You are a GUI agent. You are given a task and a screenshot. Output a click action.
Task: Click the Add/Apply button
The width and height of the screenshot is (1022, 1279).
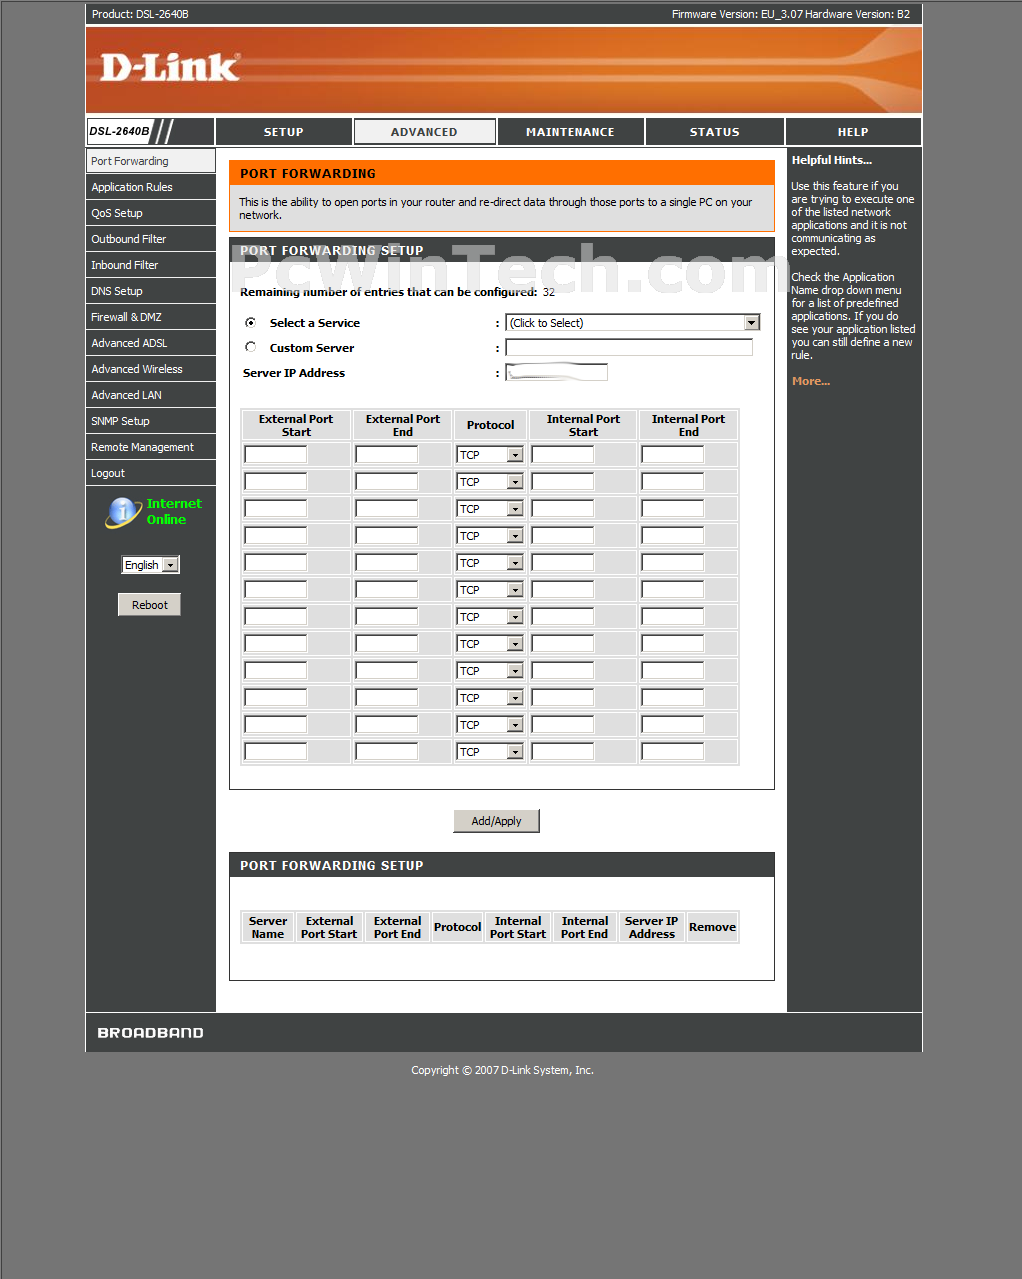point(496,821)
